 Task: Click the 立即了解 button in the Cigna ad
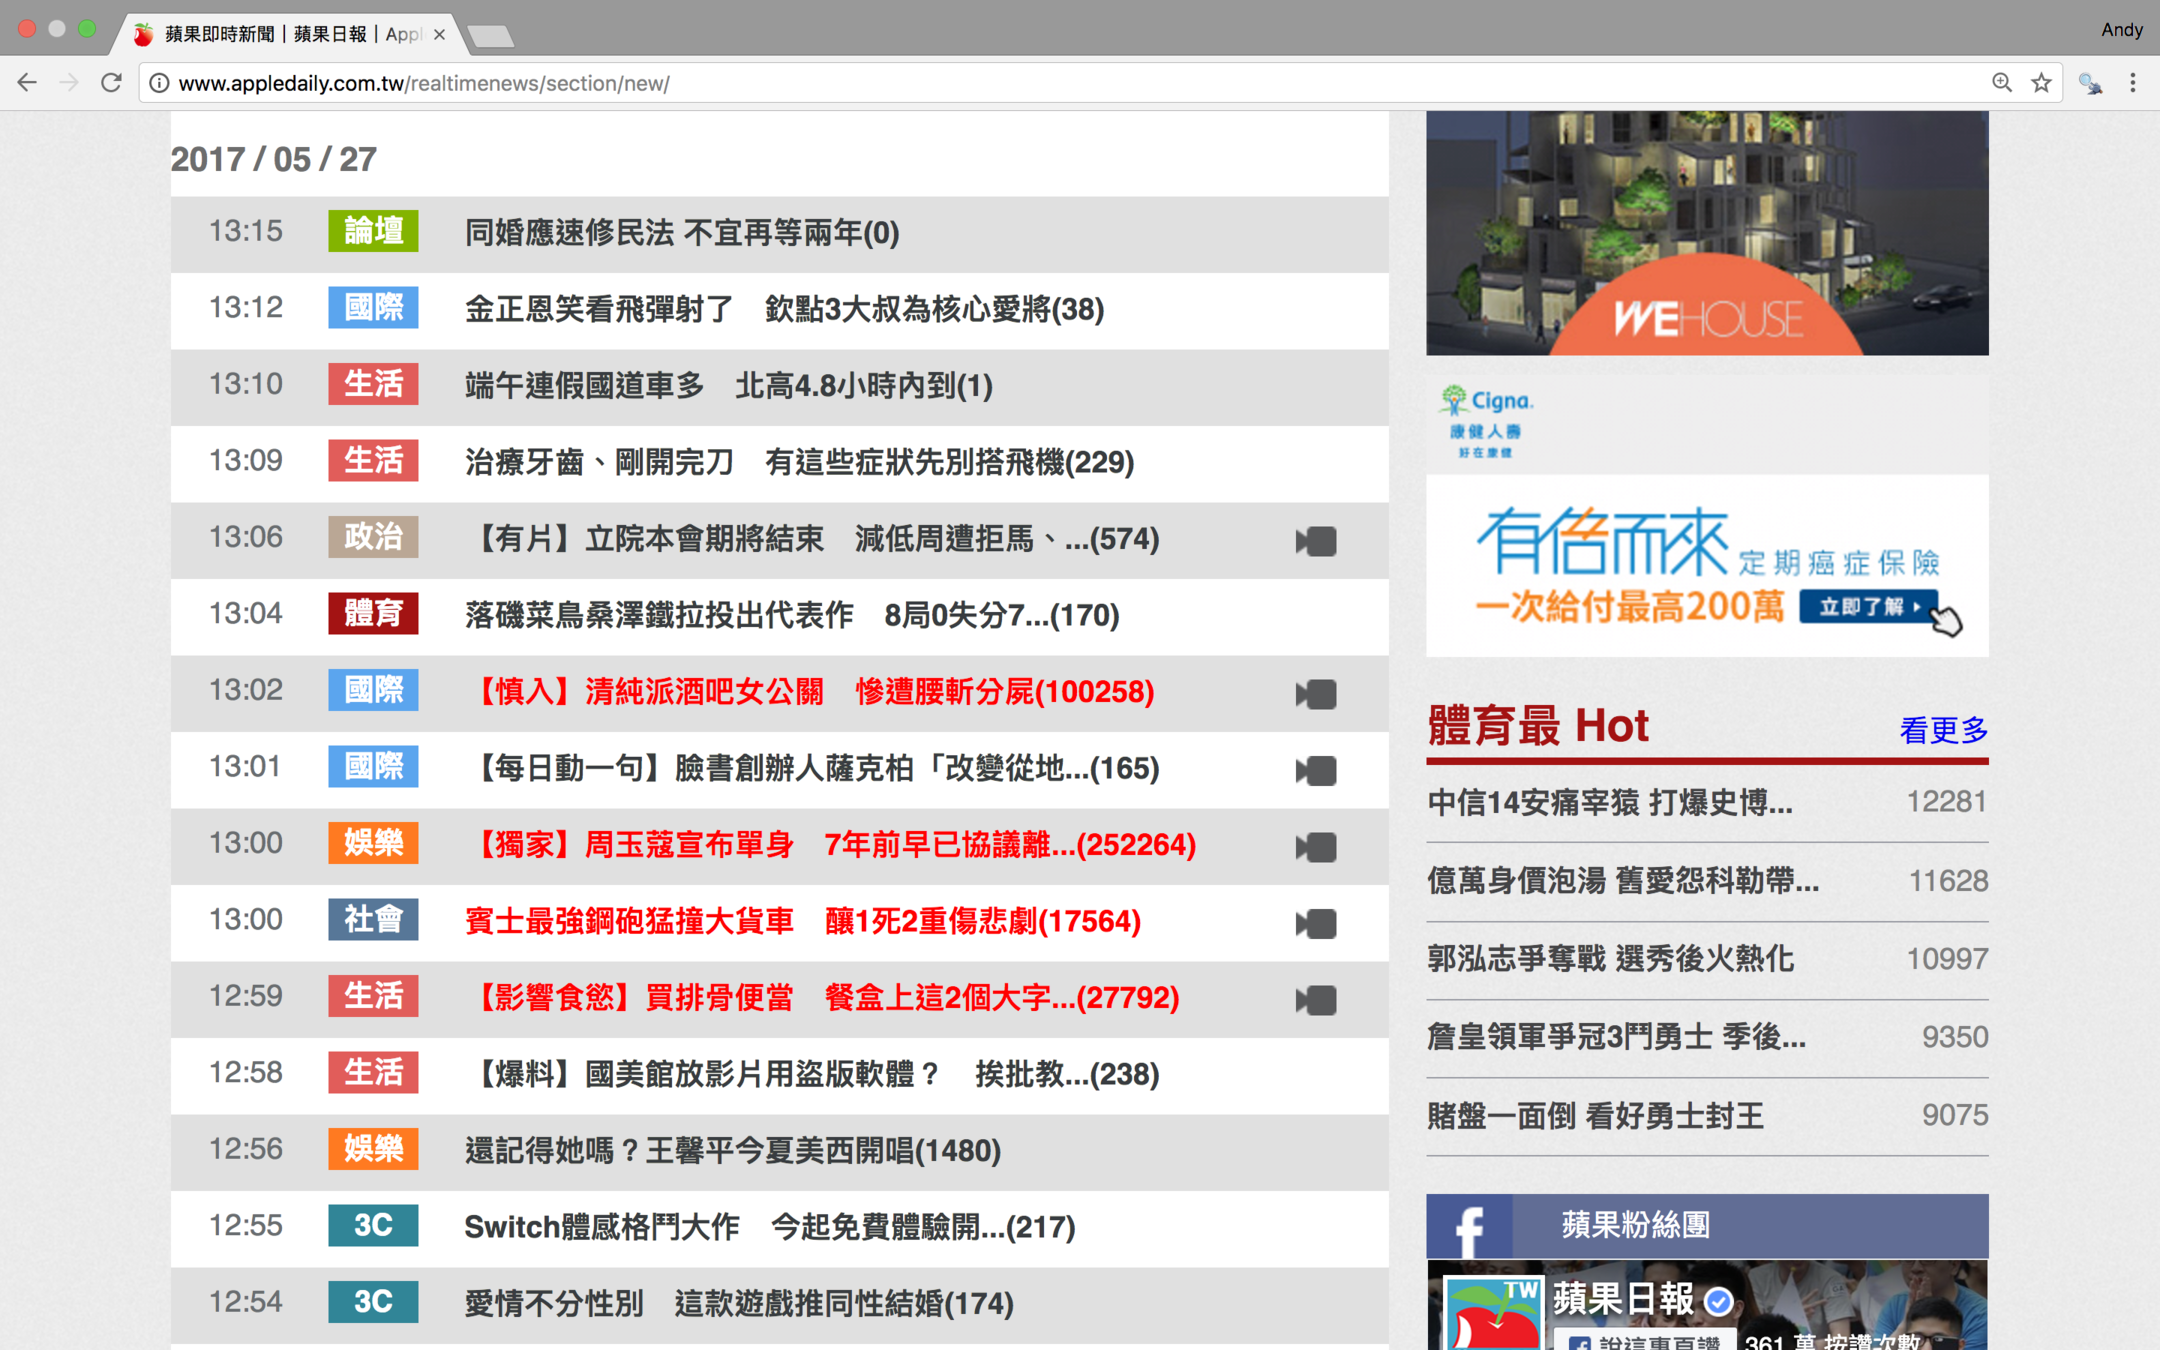1867,607
